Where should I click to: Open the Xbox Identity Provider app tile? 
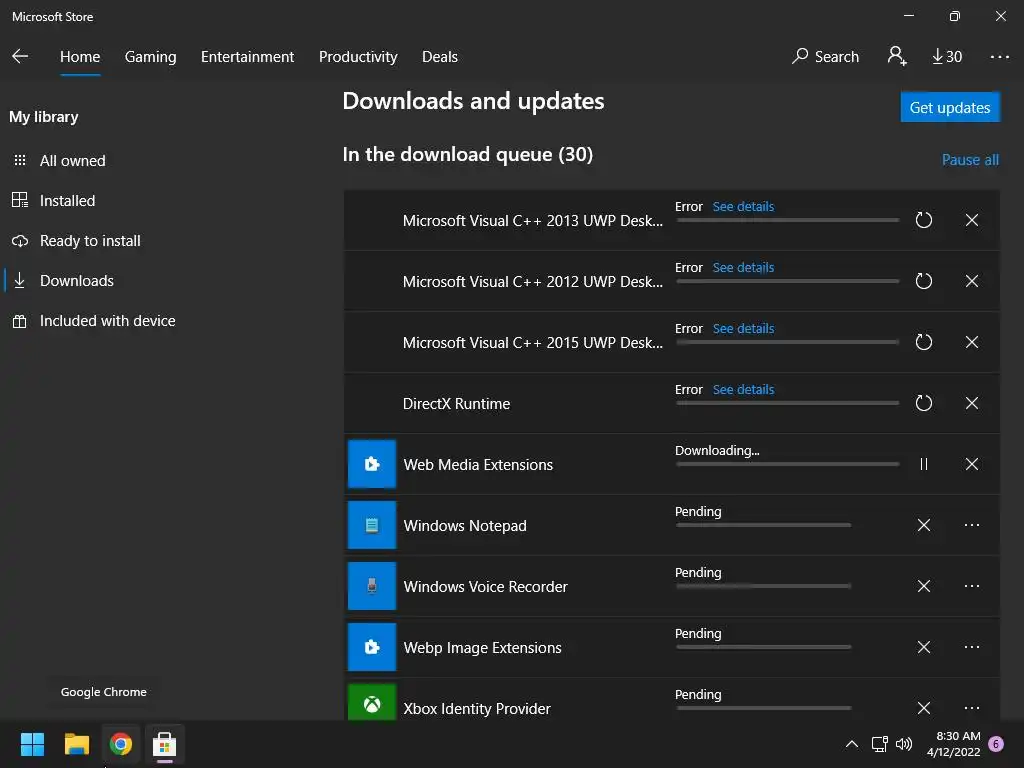(372, 703)
